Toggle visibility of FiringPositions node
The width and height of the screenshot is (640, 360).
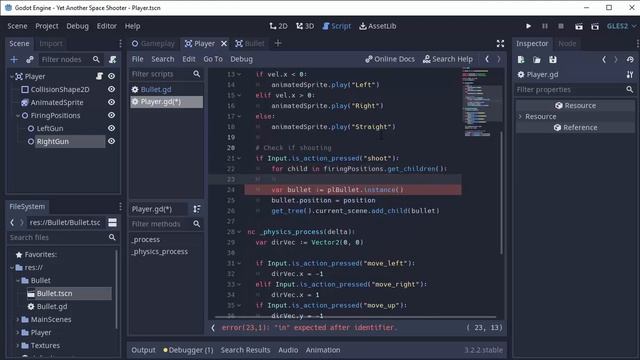pyautogui.click(x=111, y=116)
